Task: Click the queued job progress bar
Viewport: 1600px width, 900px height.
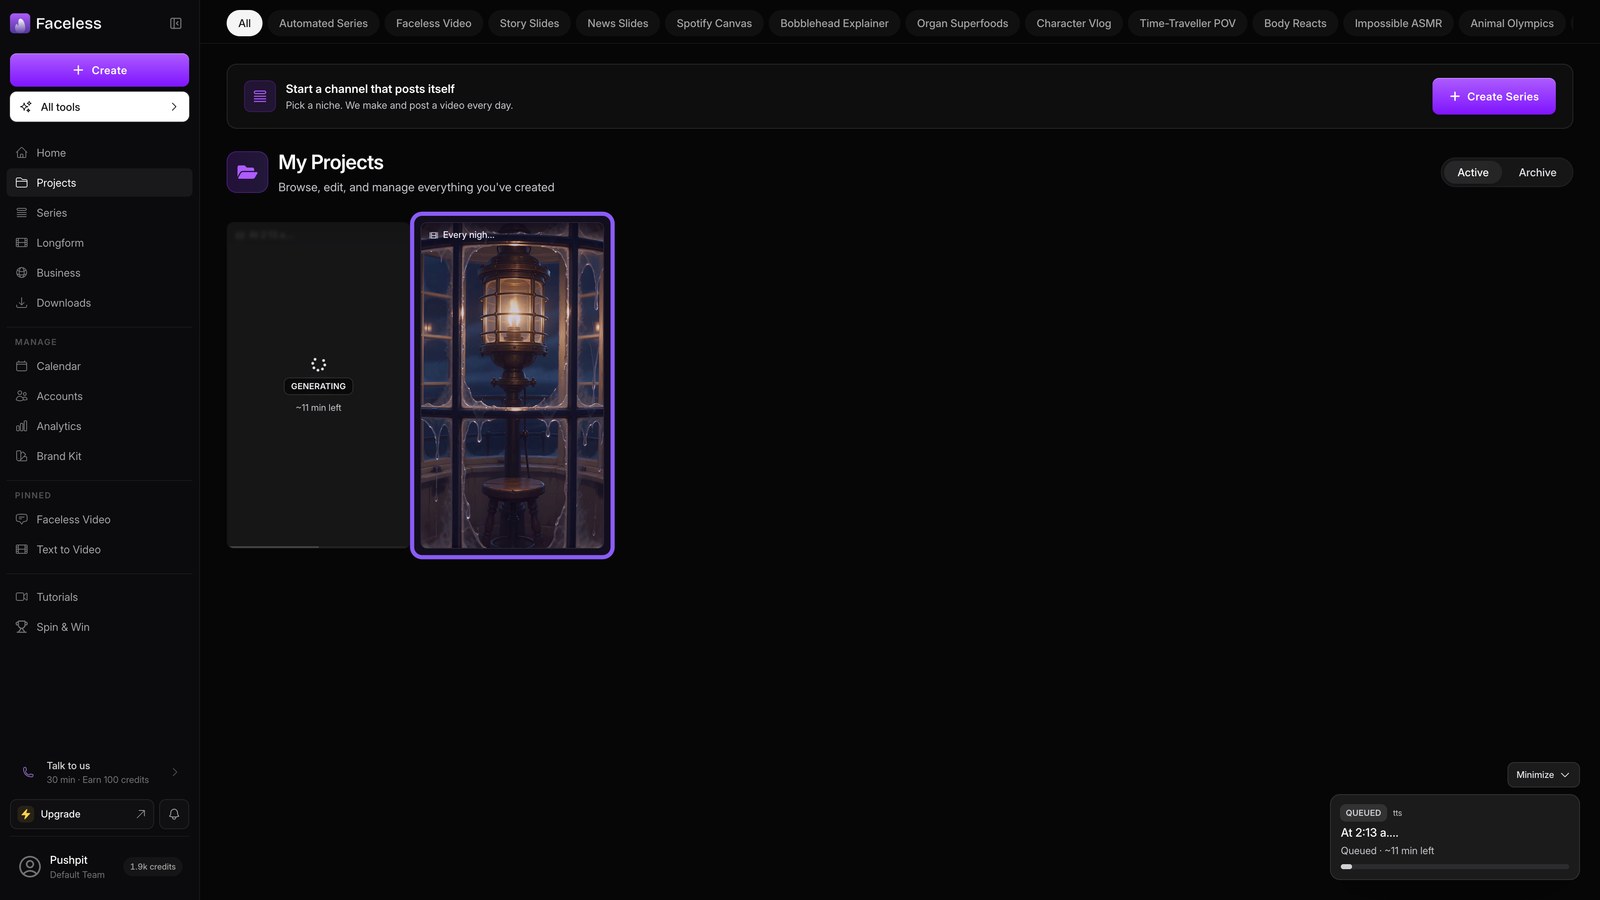Action: [x=1454, y=867]
